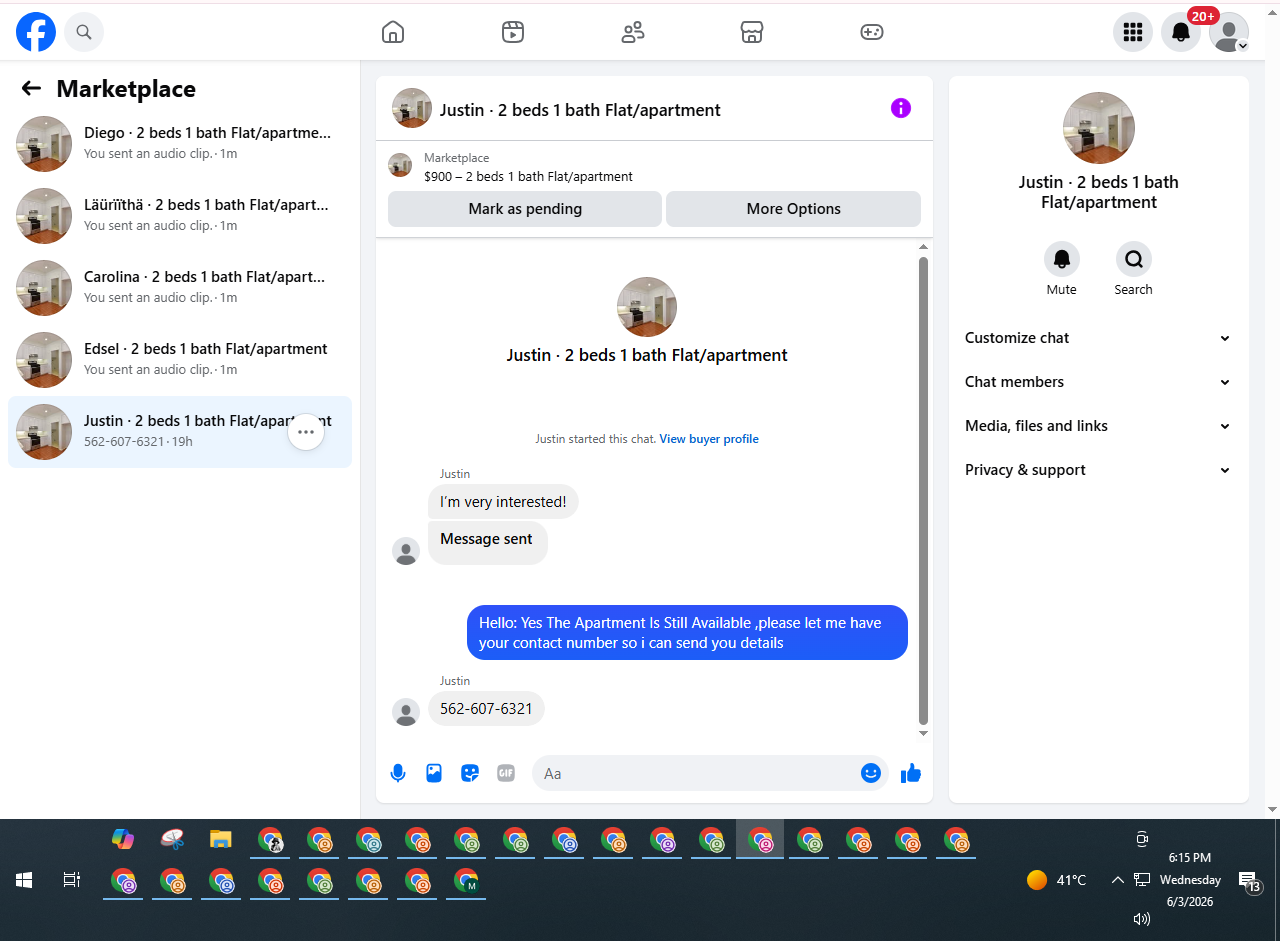
Task: Expand the Privacy & support section
Action: tap(1099, 470)
